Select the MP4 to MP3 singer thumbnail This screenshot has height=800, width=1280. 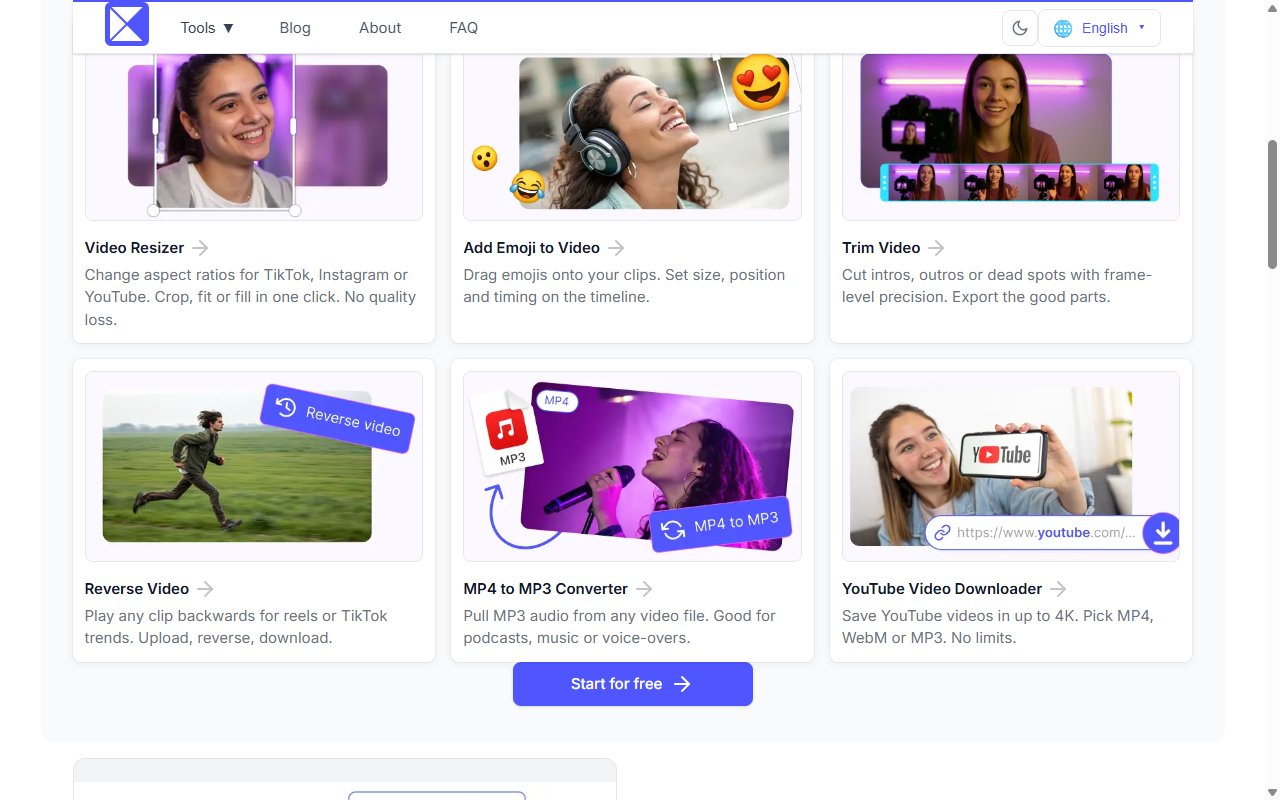coord(632,466)
